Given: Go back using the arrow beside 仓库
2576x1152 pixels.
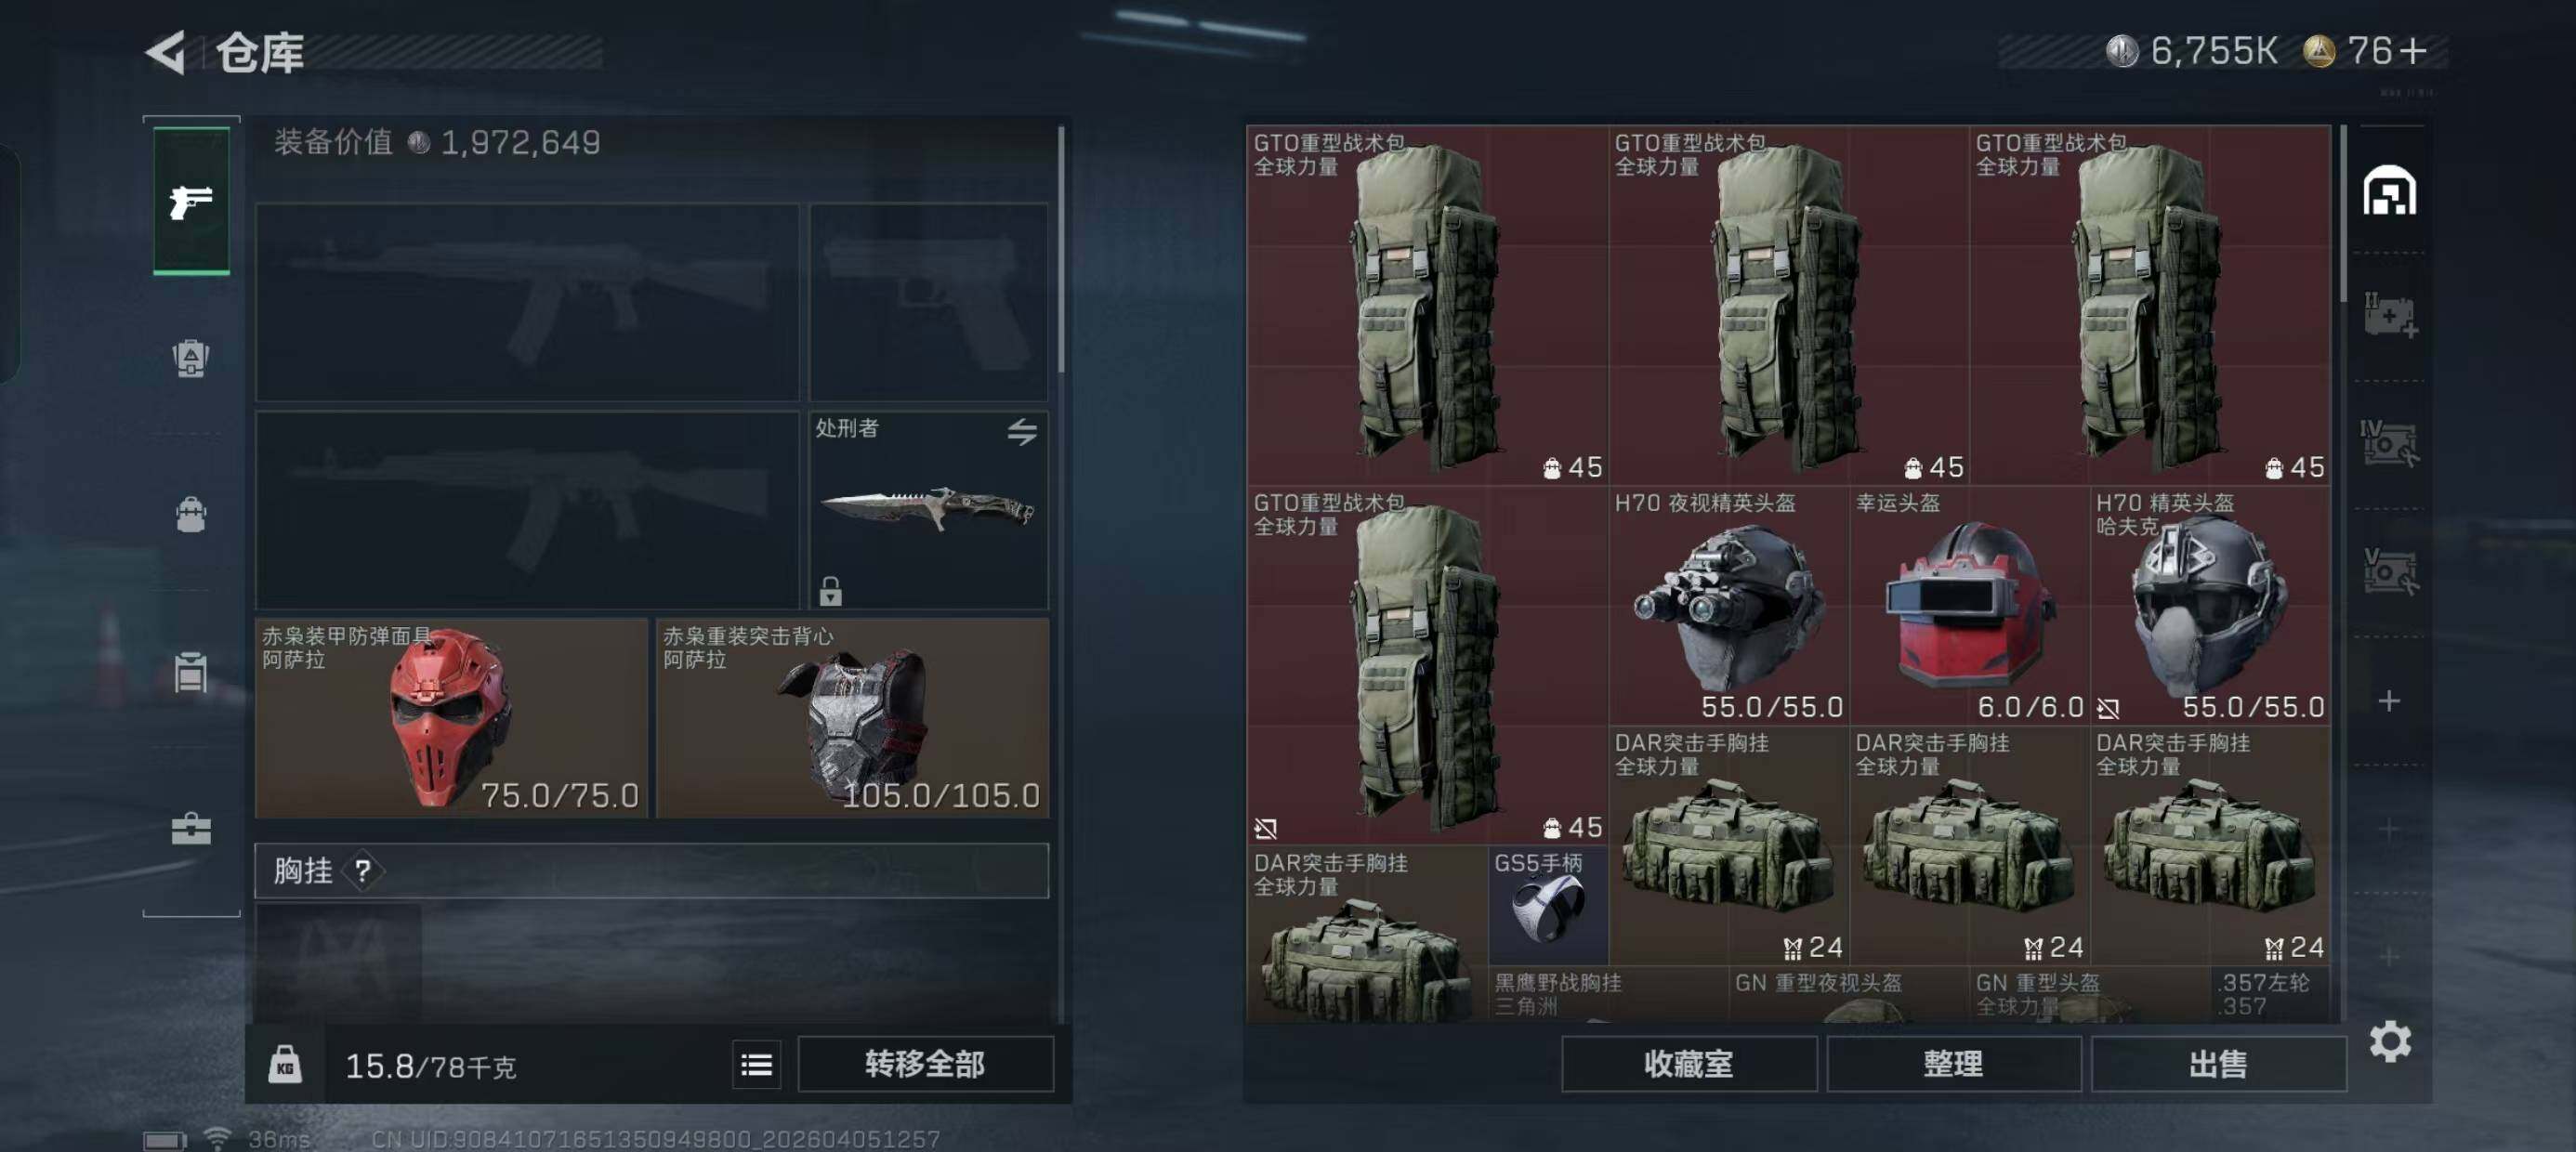Looking at the screenshot, I should pyautogui.click(x=166, y=52).
